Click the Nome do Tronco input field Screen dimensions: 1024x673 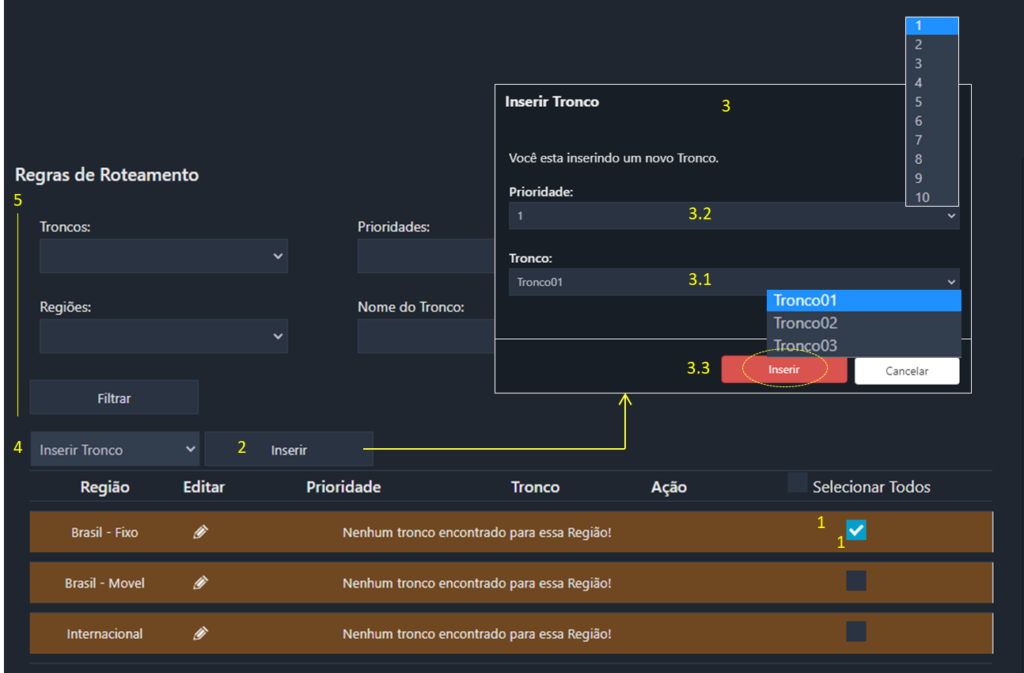(426, 336)
